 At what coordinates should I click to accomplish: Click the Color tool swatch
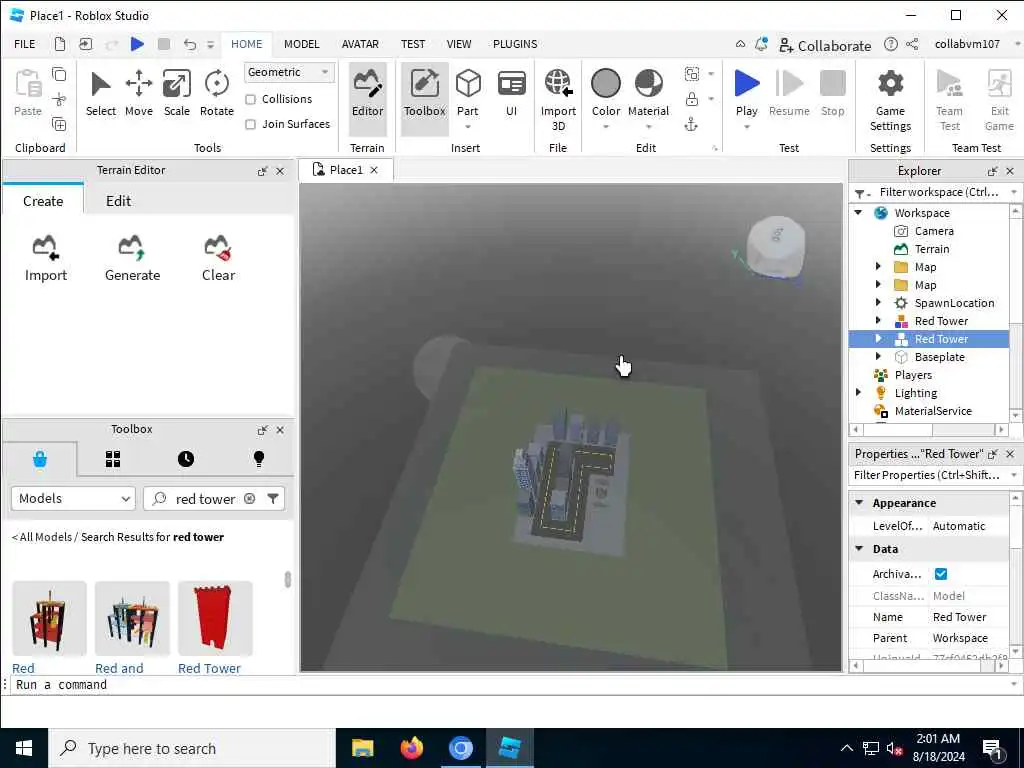point(605,84)
